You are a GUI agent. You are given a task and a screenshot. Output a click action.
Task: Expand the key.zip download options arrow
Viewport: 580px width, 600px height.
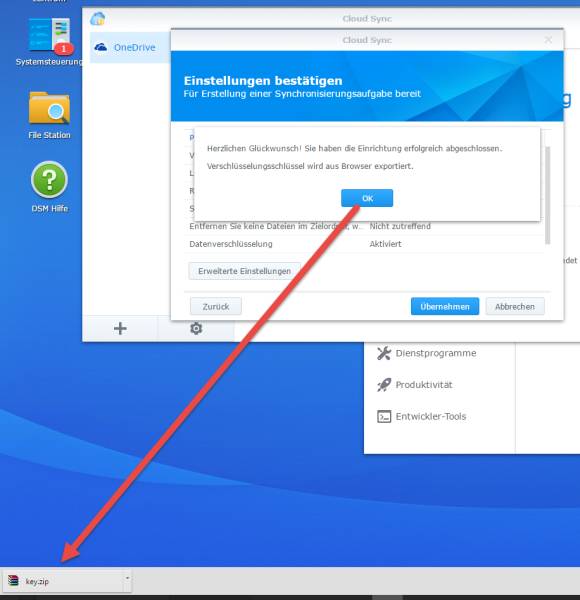tap(127, 578)
